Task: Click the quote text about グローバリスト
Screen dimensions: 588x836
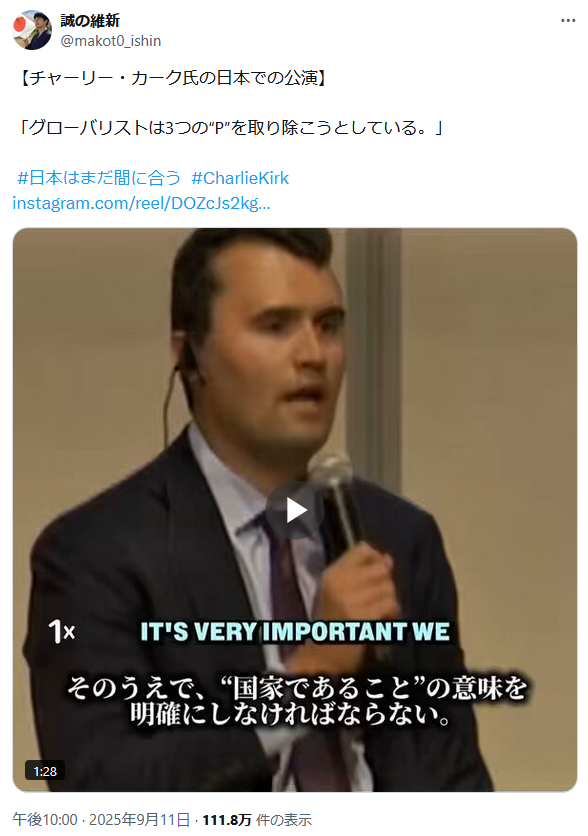Action: [x=229, y=128]
